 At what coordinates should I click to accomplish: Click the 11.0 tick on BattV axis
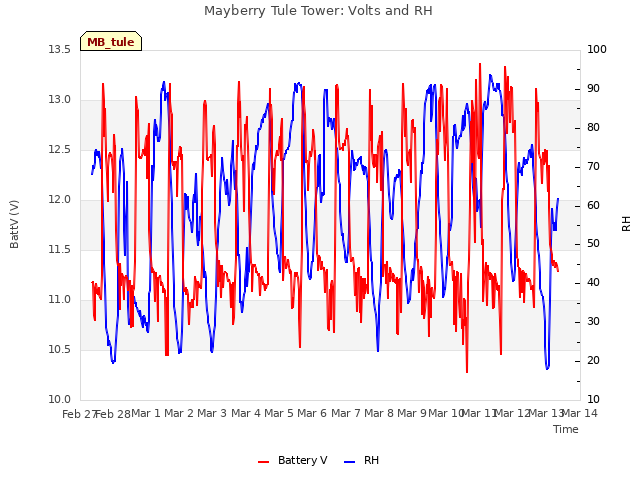[x=60, y=300]
